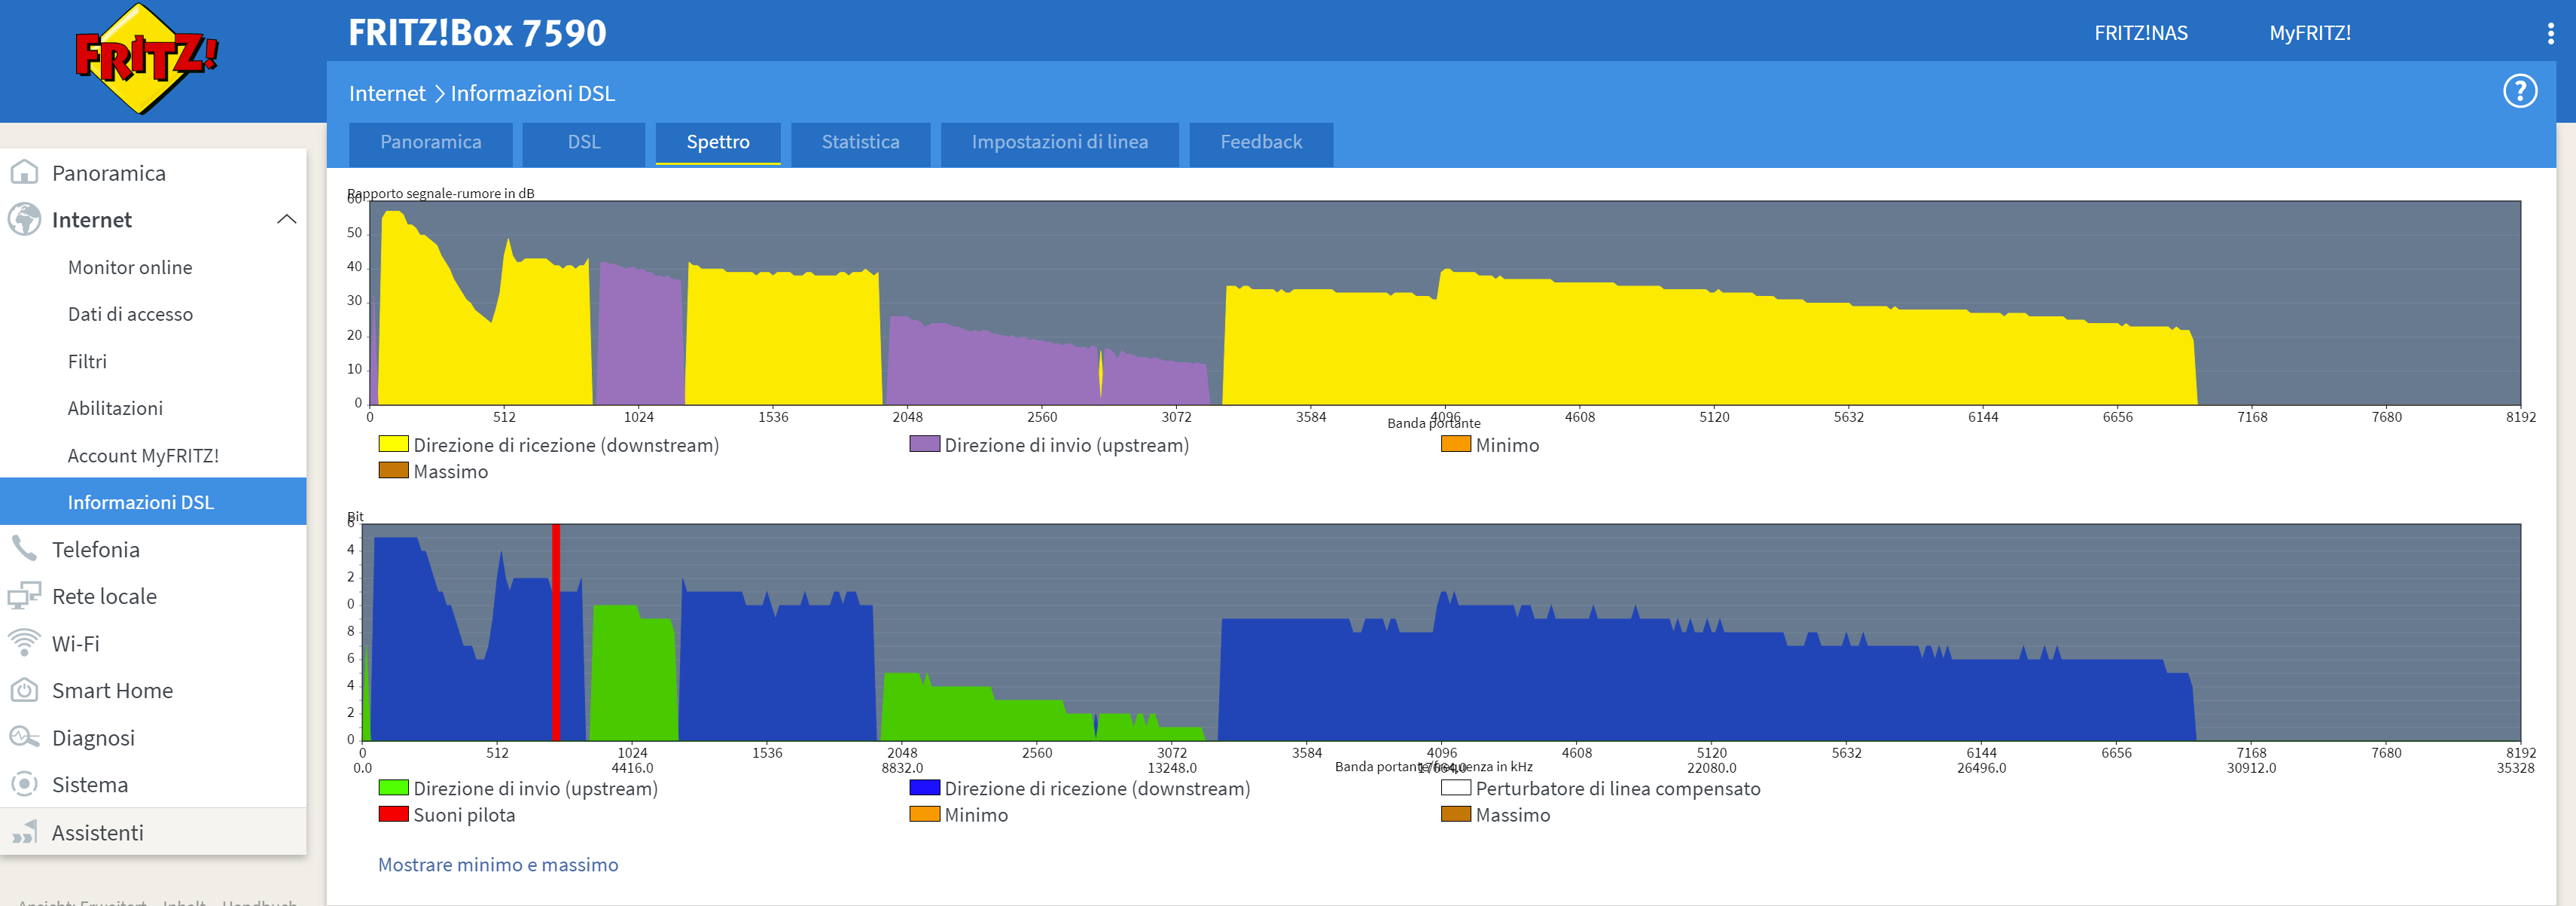Click the Sistema icon
Screen dimensions: 2576x906
[x=24, y=784]
